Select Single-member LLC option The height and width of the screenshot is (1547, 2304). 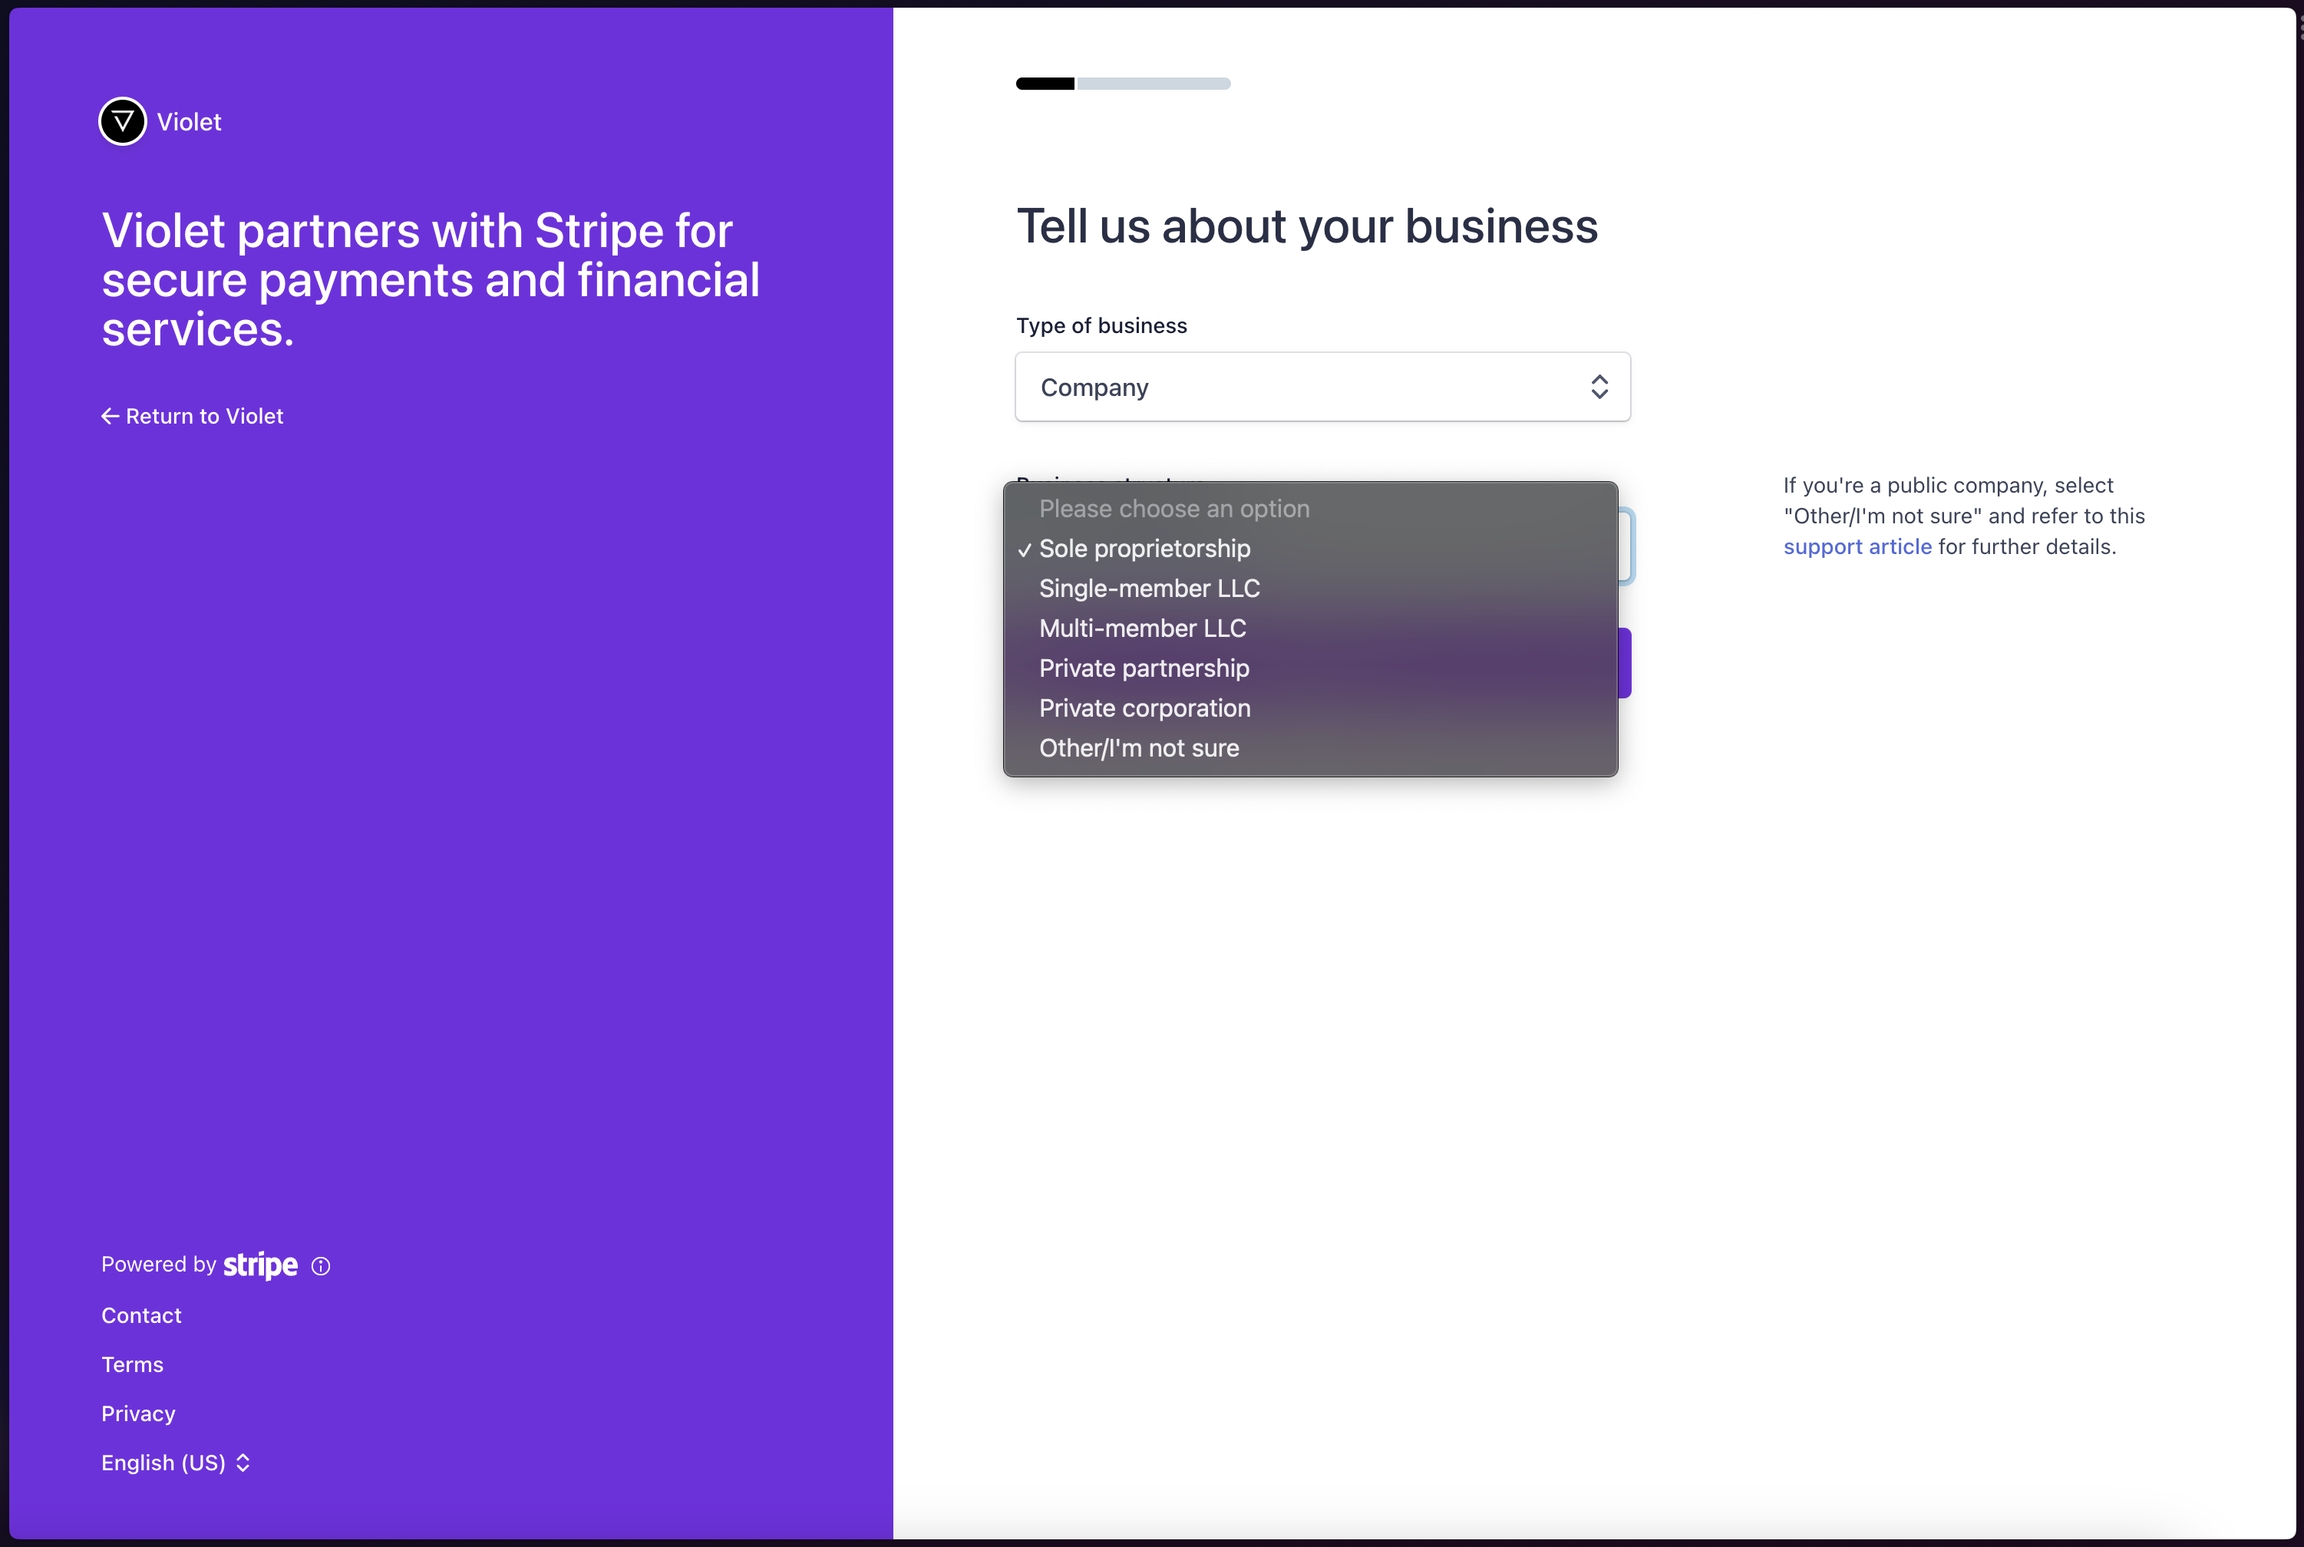[x=1149, y=589]
